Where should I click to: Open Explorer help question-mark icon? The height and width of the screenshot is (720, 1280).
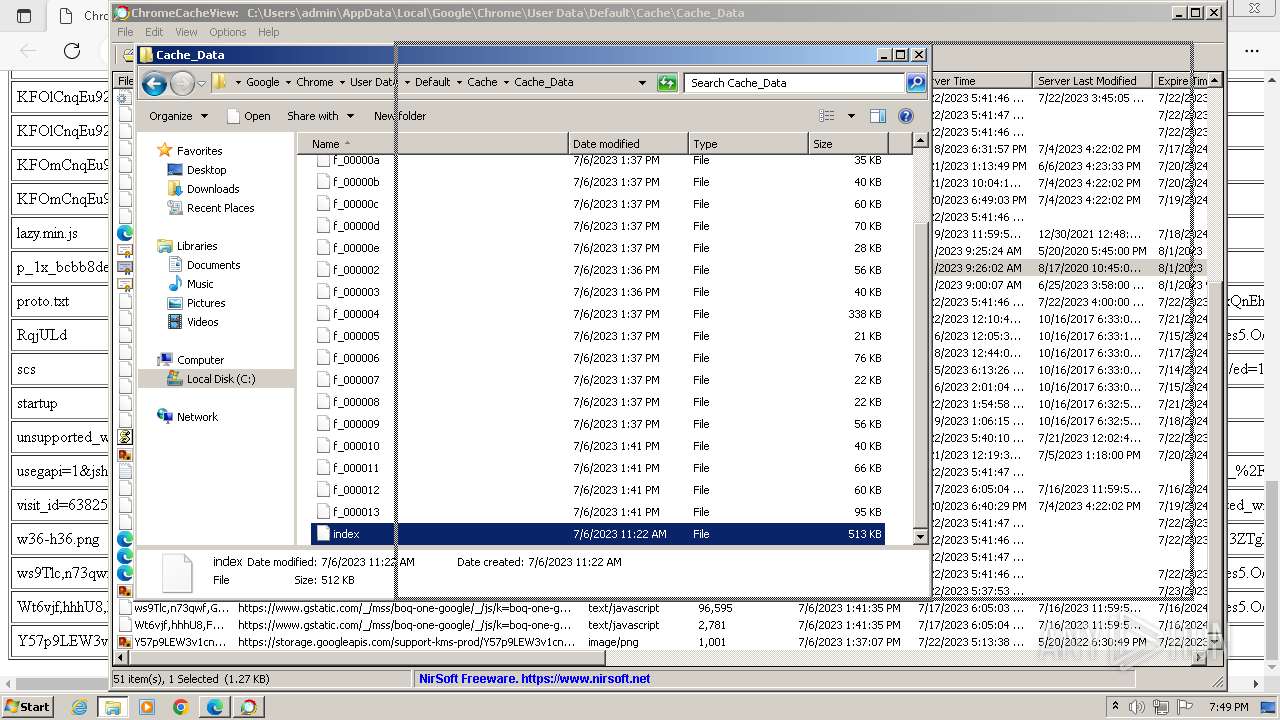coord(906,116)
